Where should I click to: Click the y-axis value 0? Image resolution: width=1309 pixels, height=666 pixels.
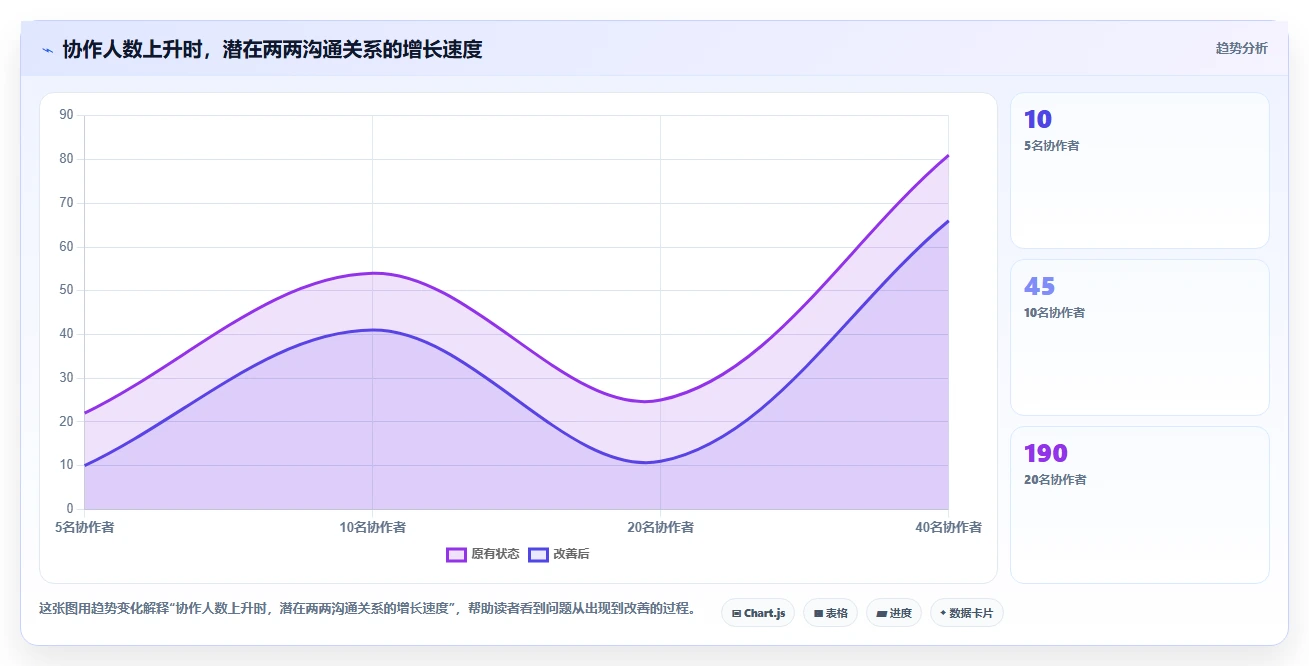(70, 509)
